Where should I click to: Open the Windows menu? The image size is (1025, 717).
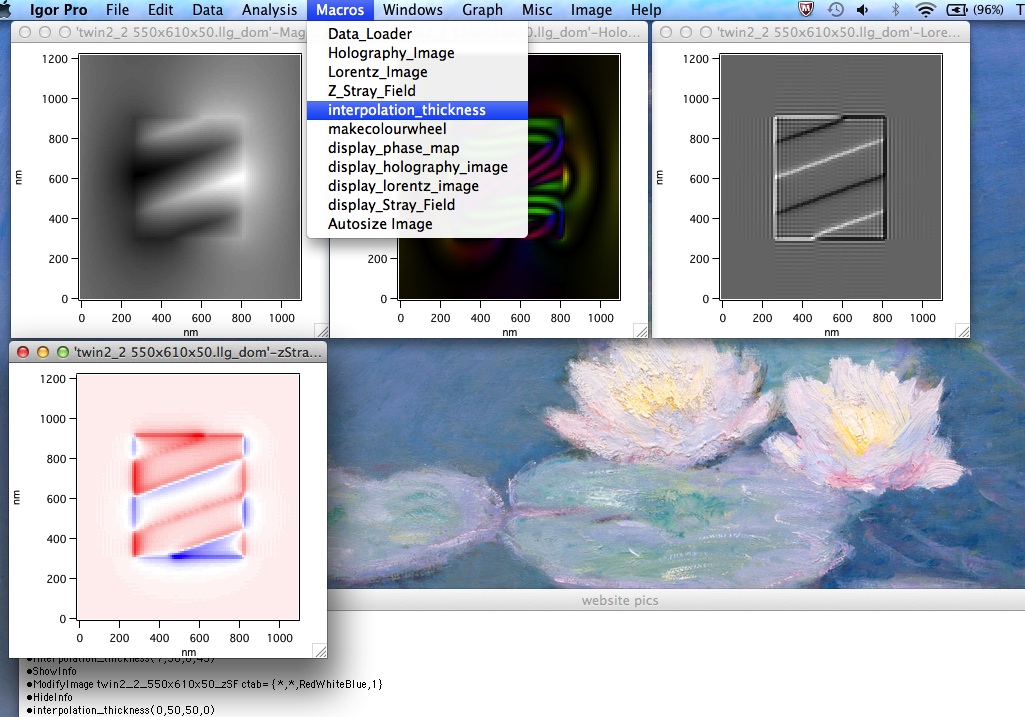pyautogui.click(x=412, y=10)
